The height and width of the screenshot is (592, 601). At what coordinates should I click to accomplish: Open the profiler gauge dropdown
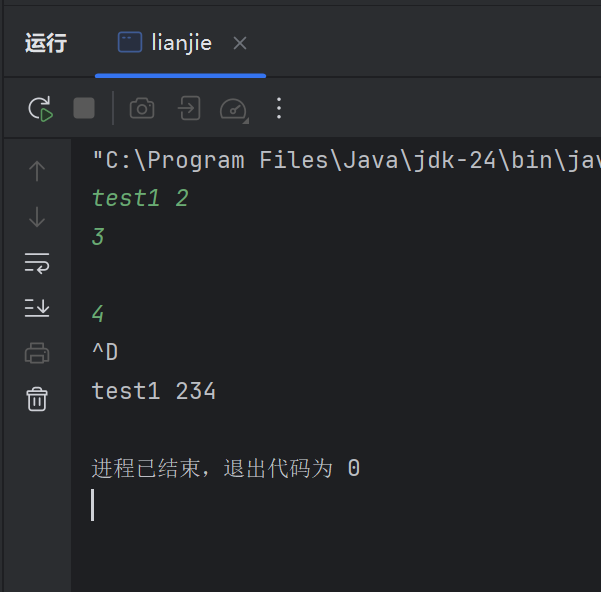233,108
